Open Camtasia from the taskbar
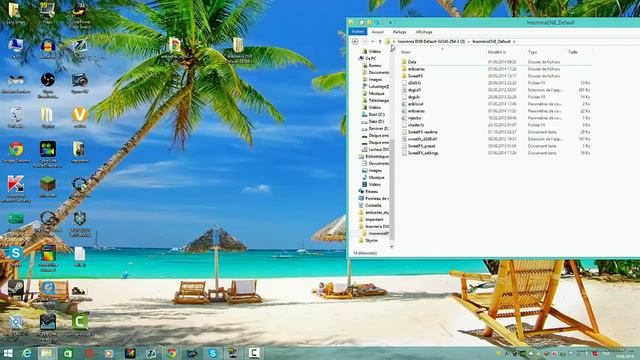 pos(254,353)
